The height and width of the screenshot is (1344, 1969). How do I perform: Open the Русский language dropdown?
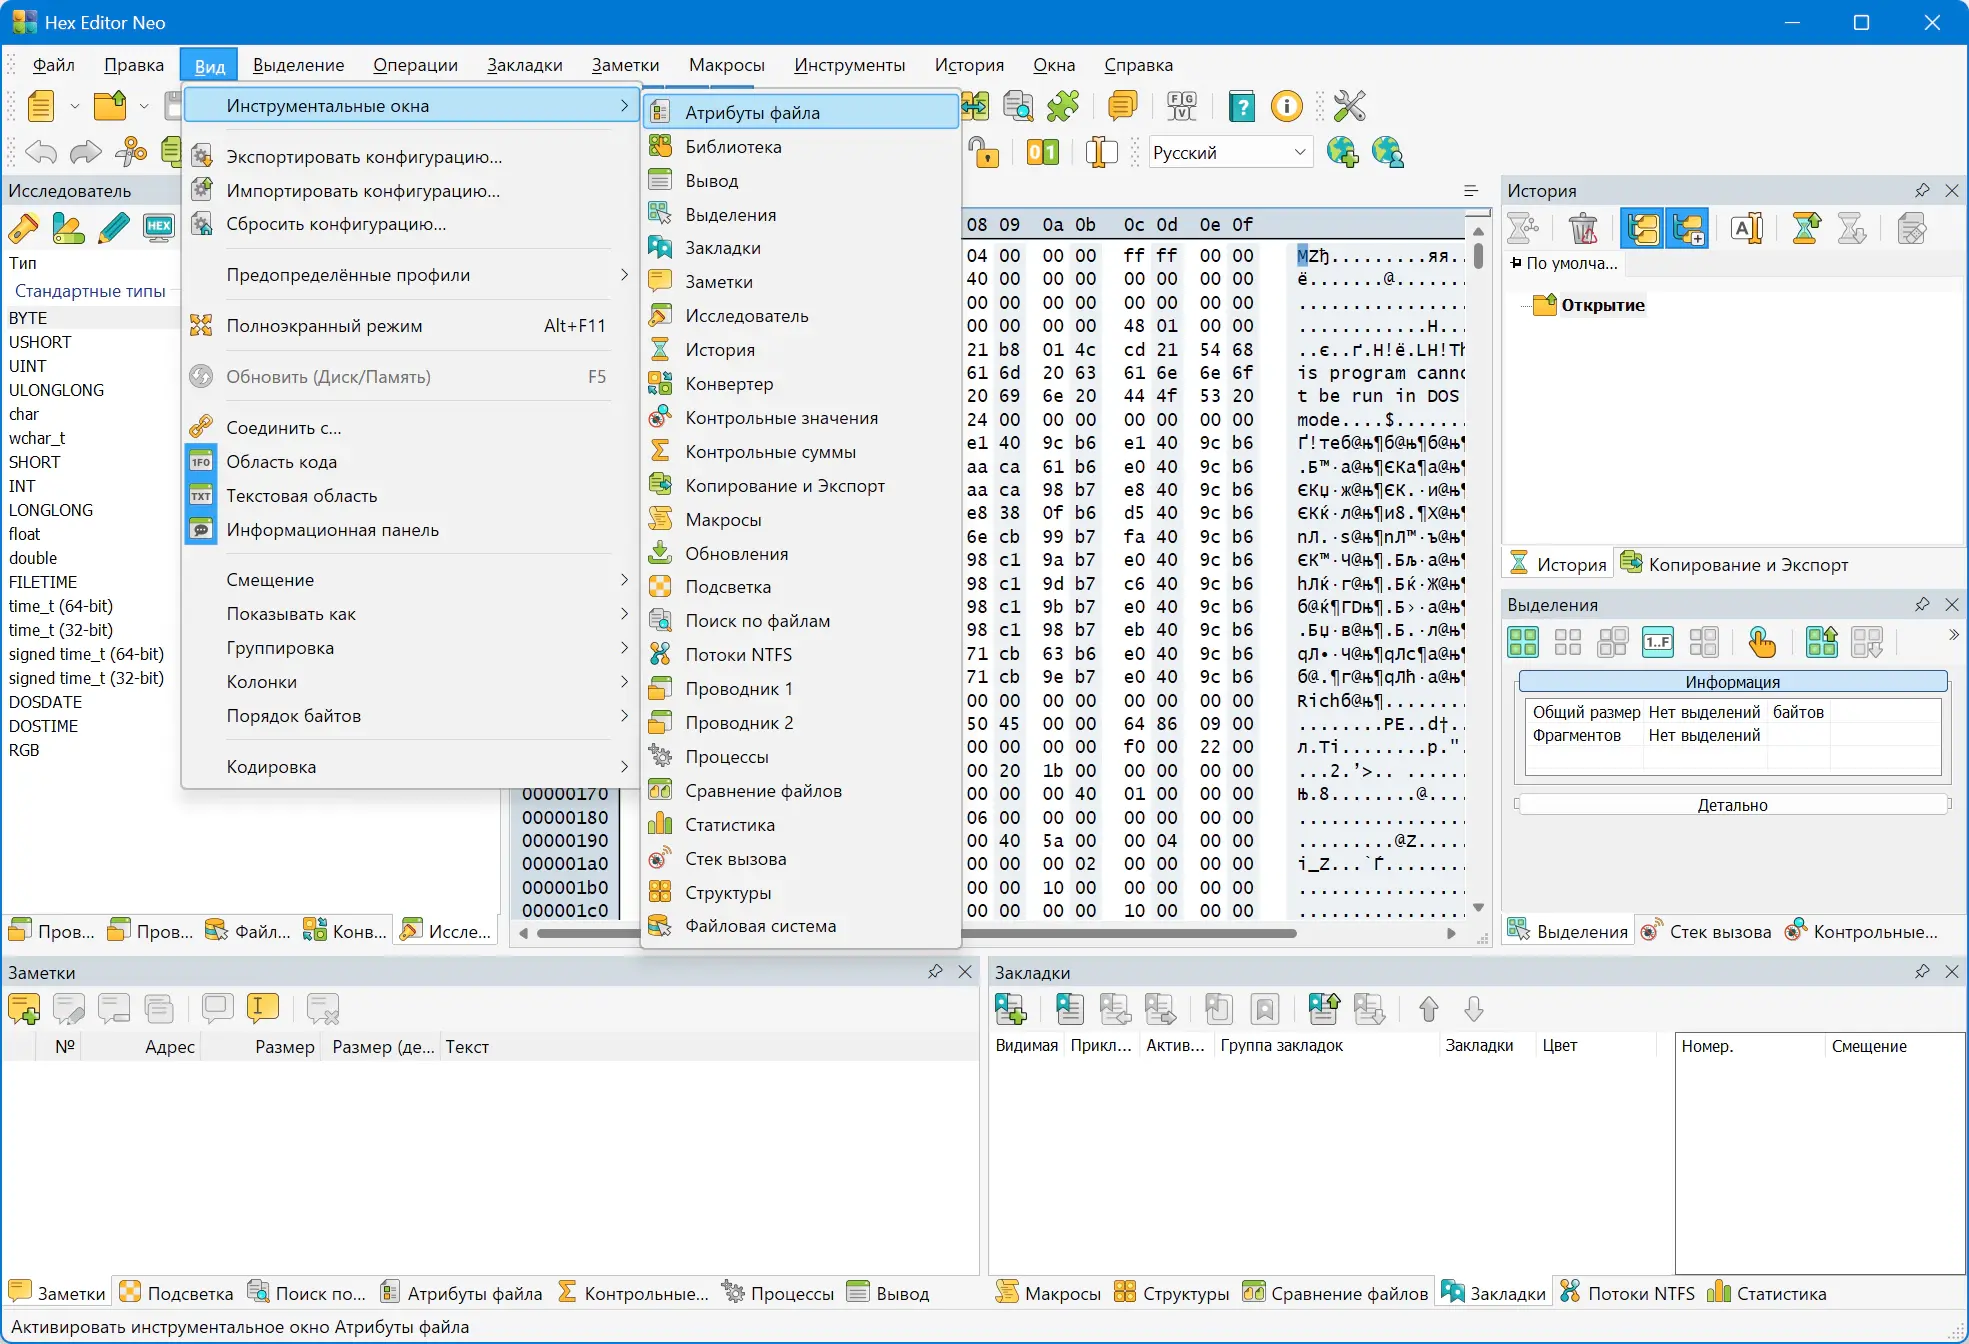coord(1229,153)
